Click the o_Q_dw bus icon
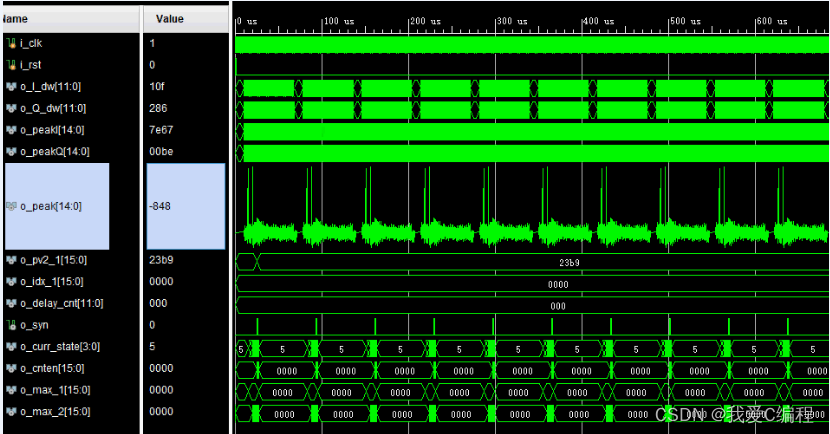 pos(11,108)
